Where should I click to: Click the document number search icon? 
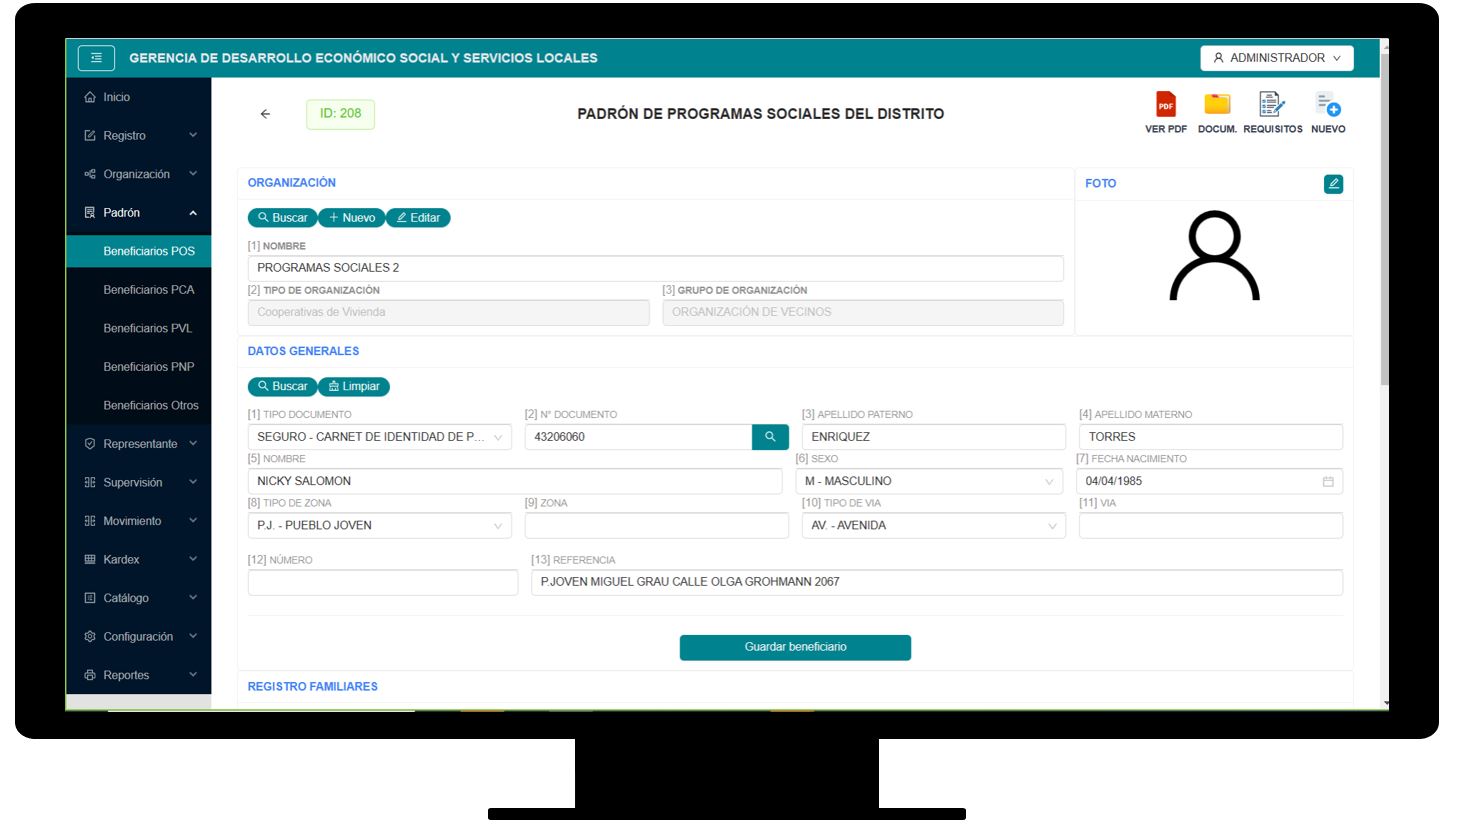click(770, 437)
